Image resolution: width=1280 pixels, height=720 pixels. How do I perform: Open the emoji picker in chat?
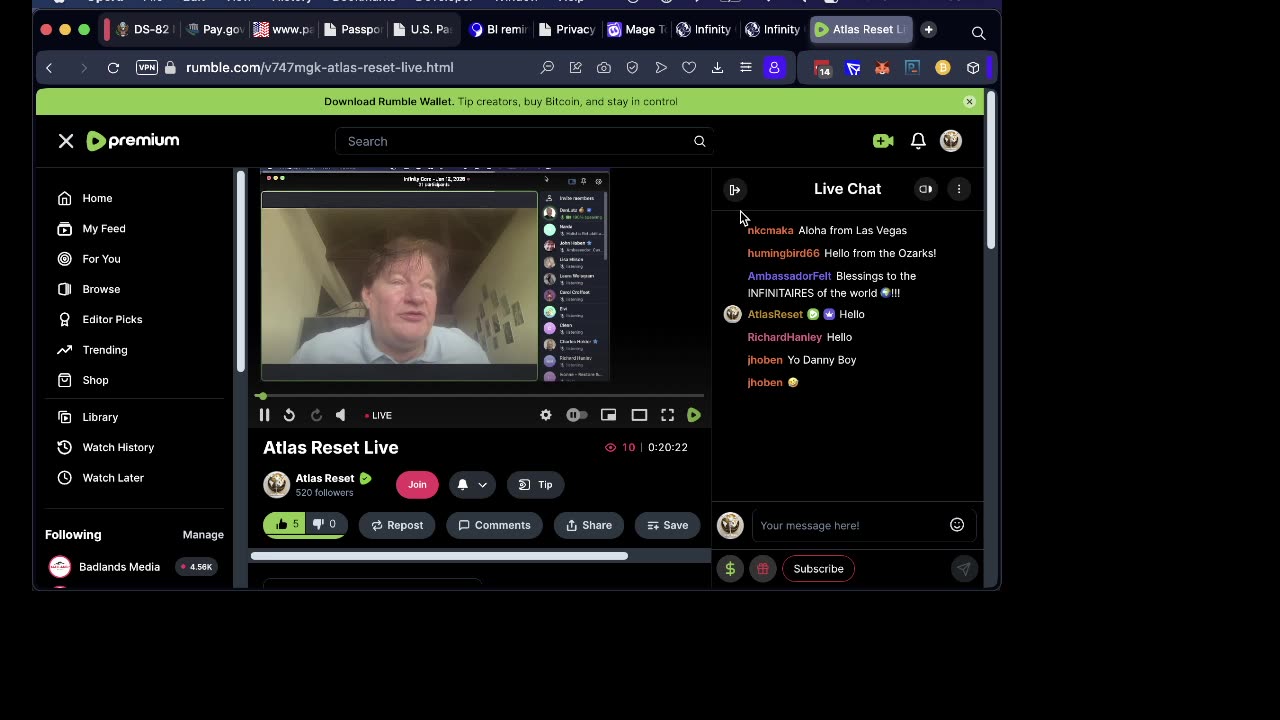(x=957, y=525)
